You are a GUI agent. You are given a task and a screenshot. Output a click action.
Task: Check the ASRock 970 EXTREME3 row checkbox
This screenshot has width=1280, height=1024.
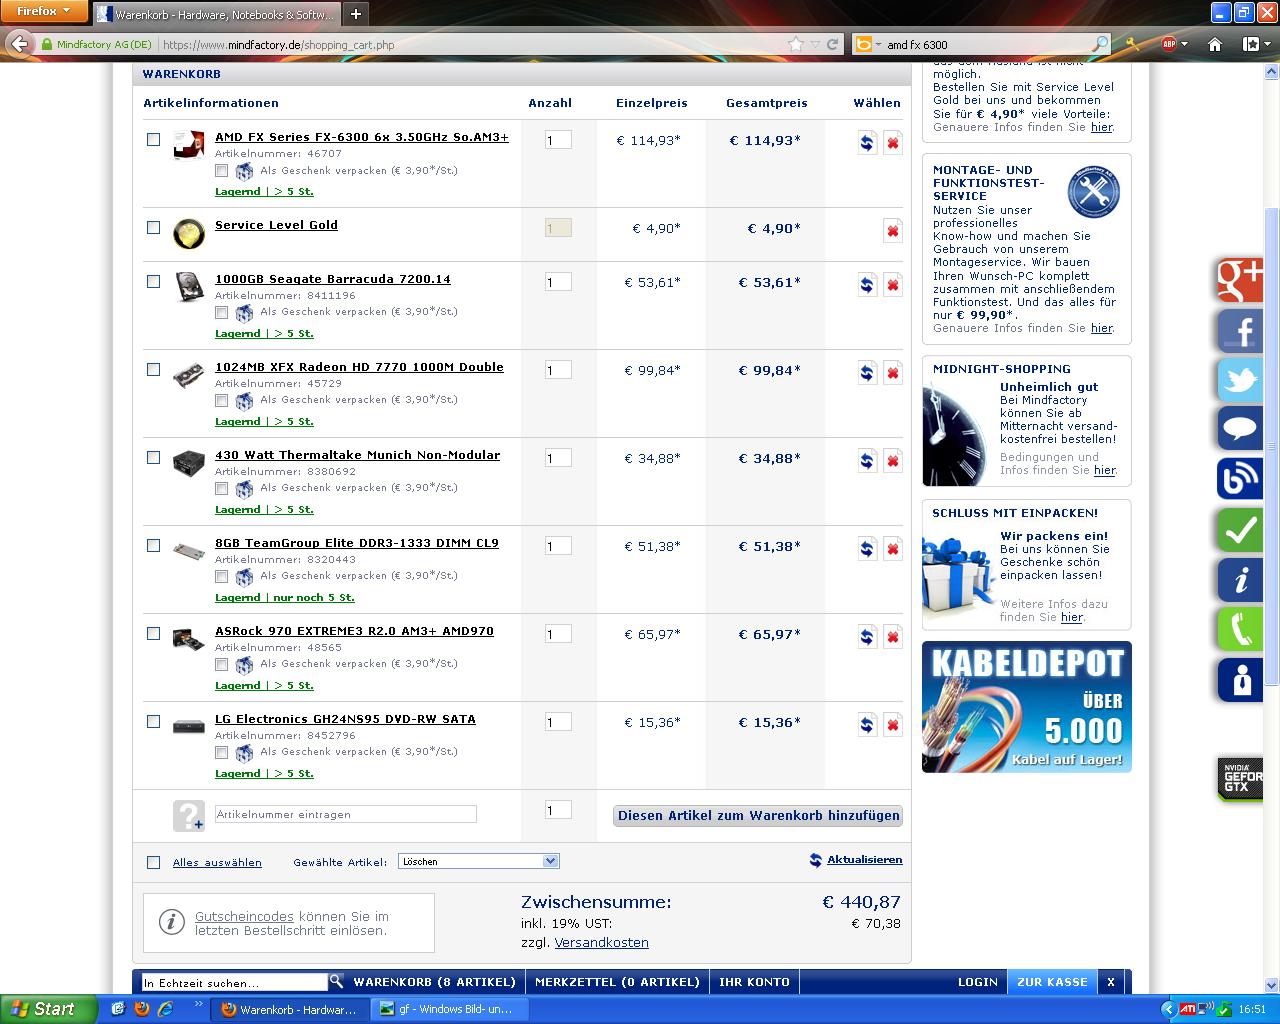click(x=153, y=633)
